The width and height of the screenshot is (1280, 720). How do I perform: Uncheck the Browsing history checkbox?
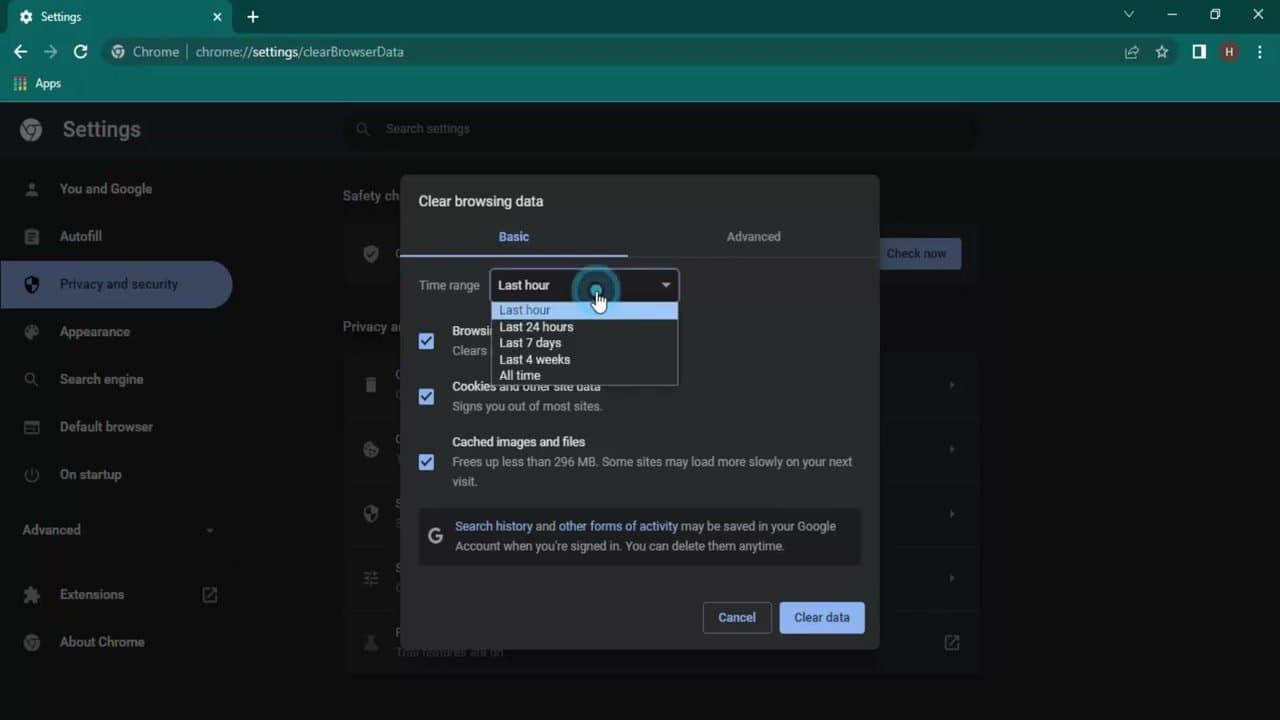[x=427, y=341]
